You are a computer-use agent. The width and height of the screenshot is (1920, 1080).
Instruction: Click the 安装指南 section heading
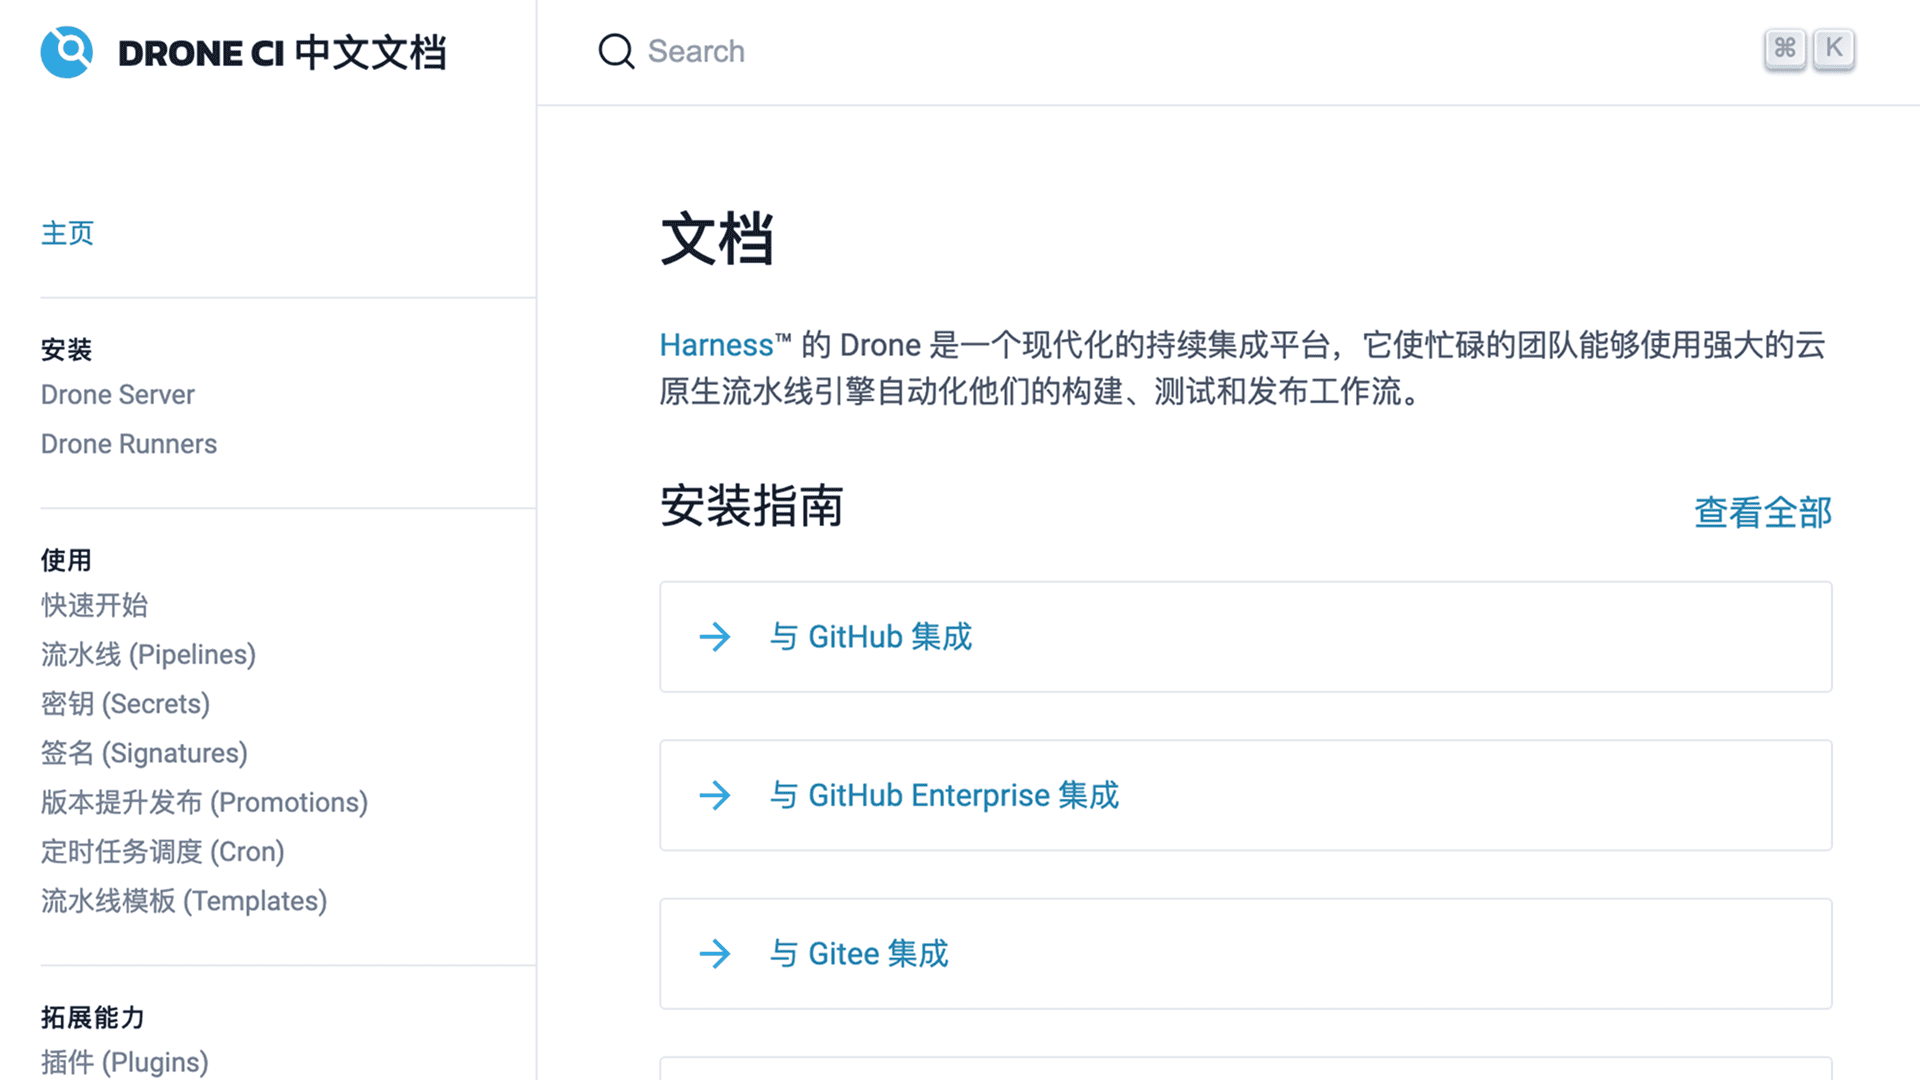[752, 506]
